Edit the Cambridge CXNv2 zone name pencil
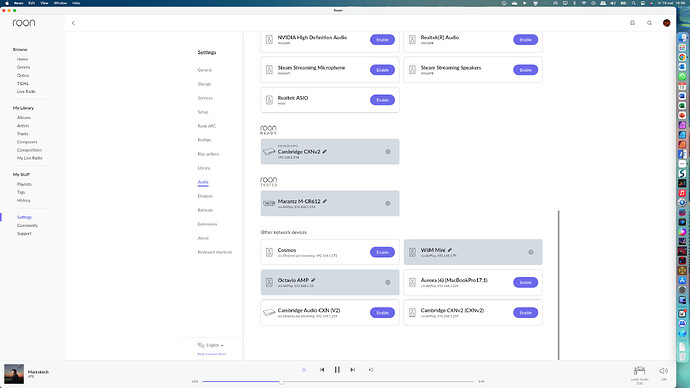 pyautogui.click(x=325, y=151)
